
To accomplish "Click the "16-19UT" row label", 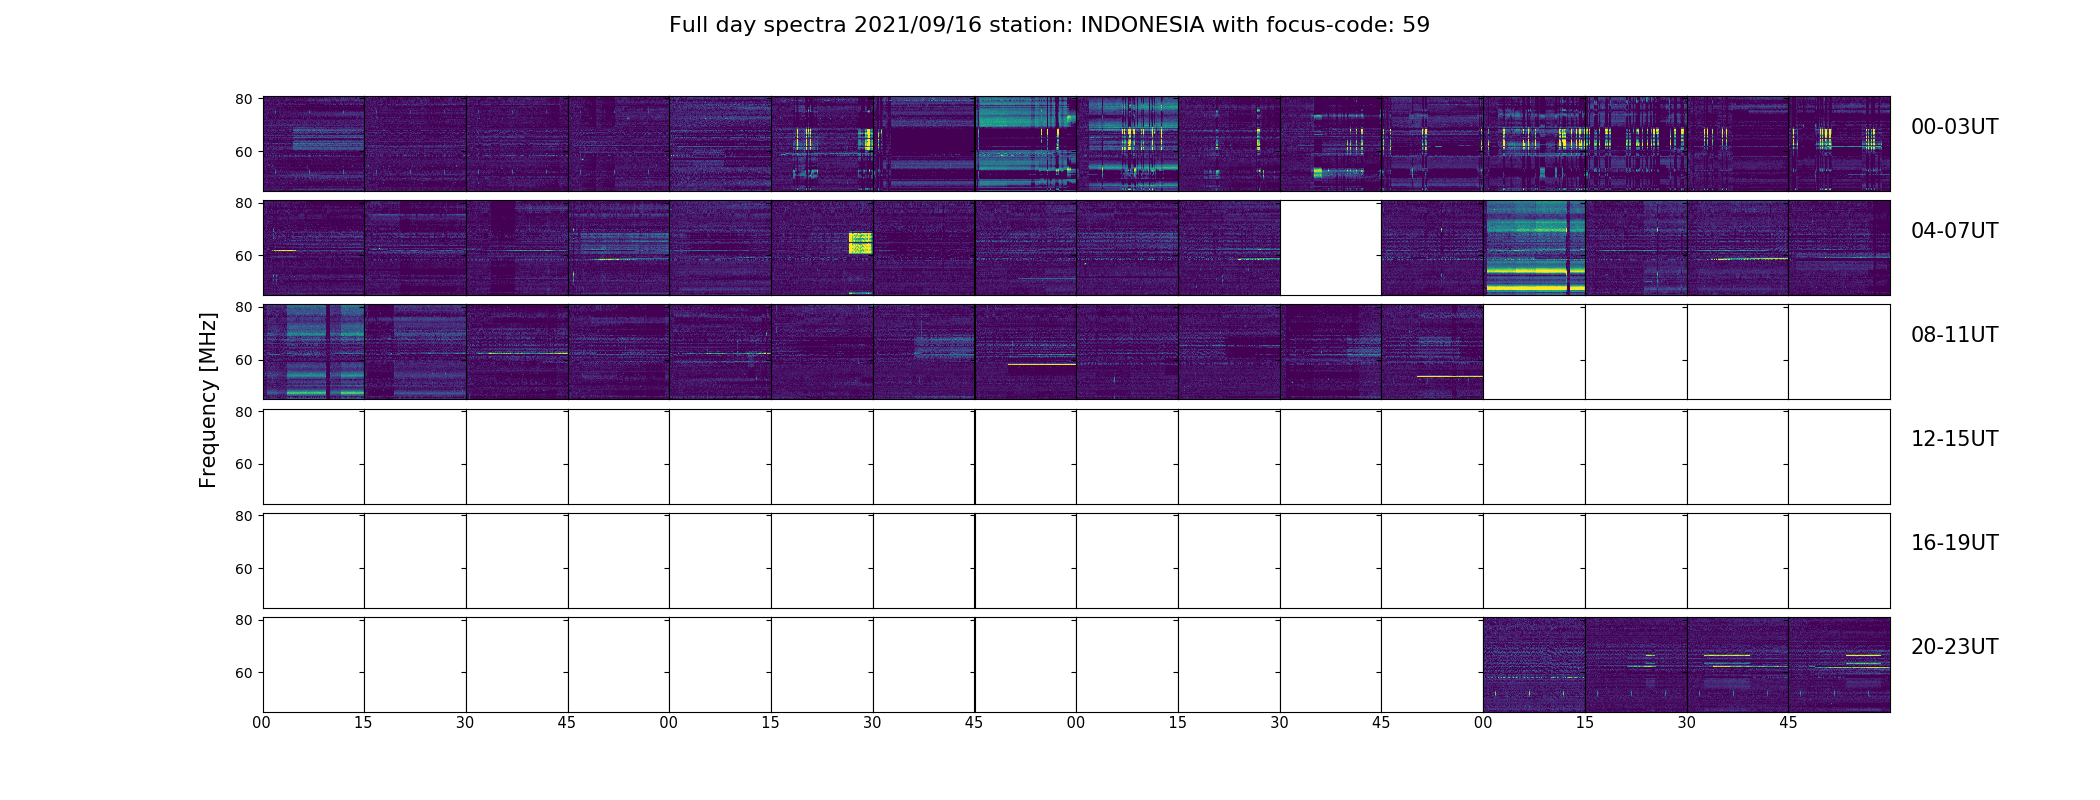I will point(1954,543).
